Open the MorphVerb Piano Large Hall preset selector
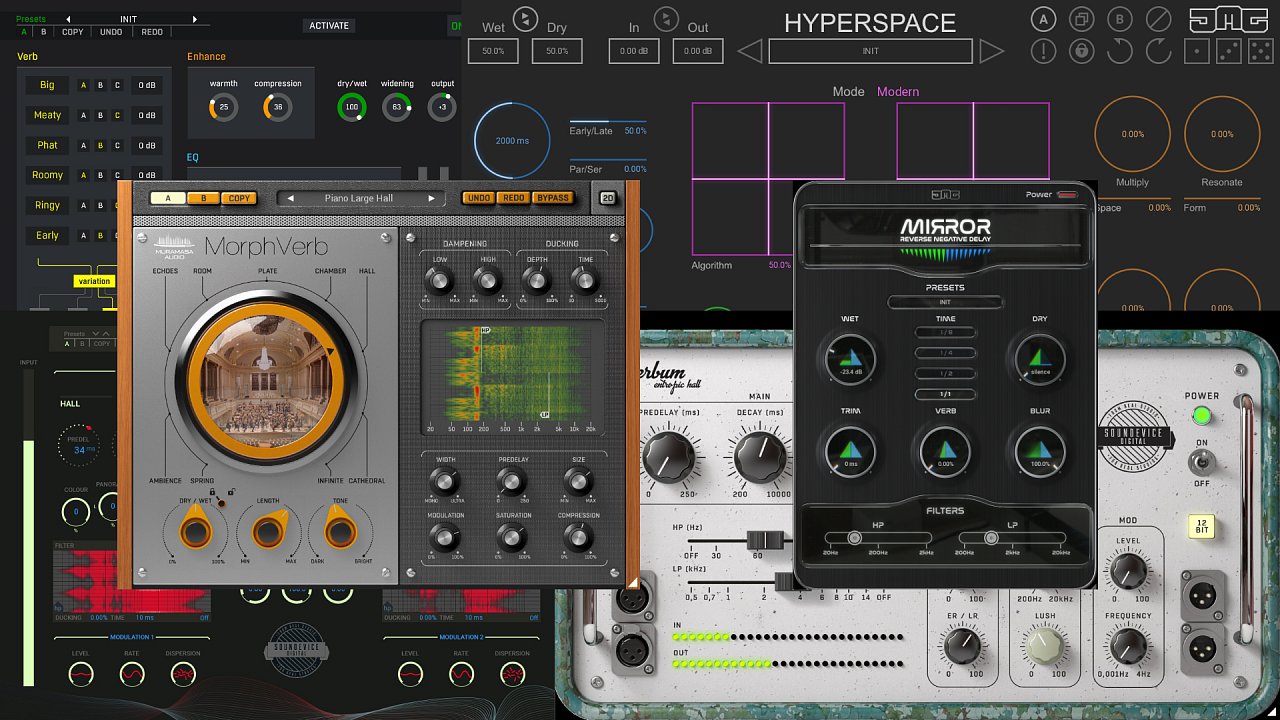The image size is (1280, 720). (360, 198)
